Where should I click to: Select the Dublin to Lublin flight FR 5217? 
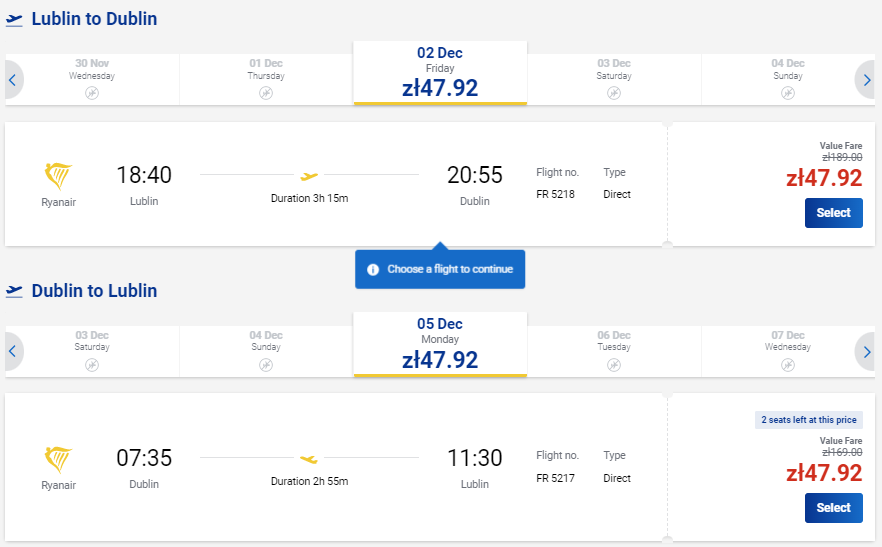[833, 508]
